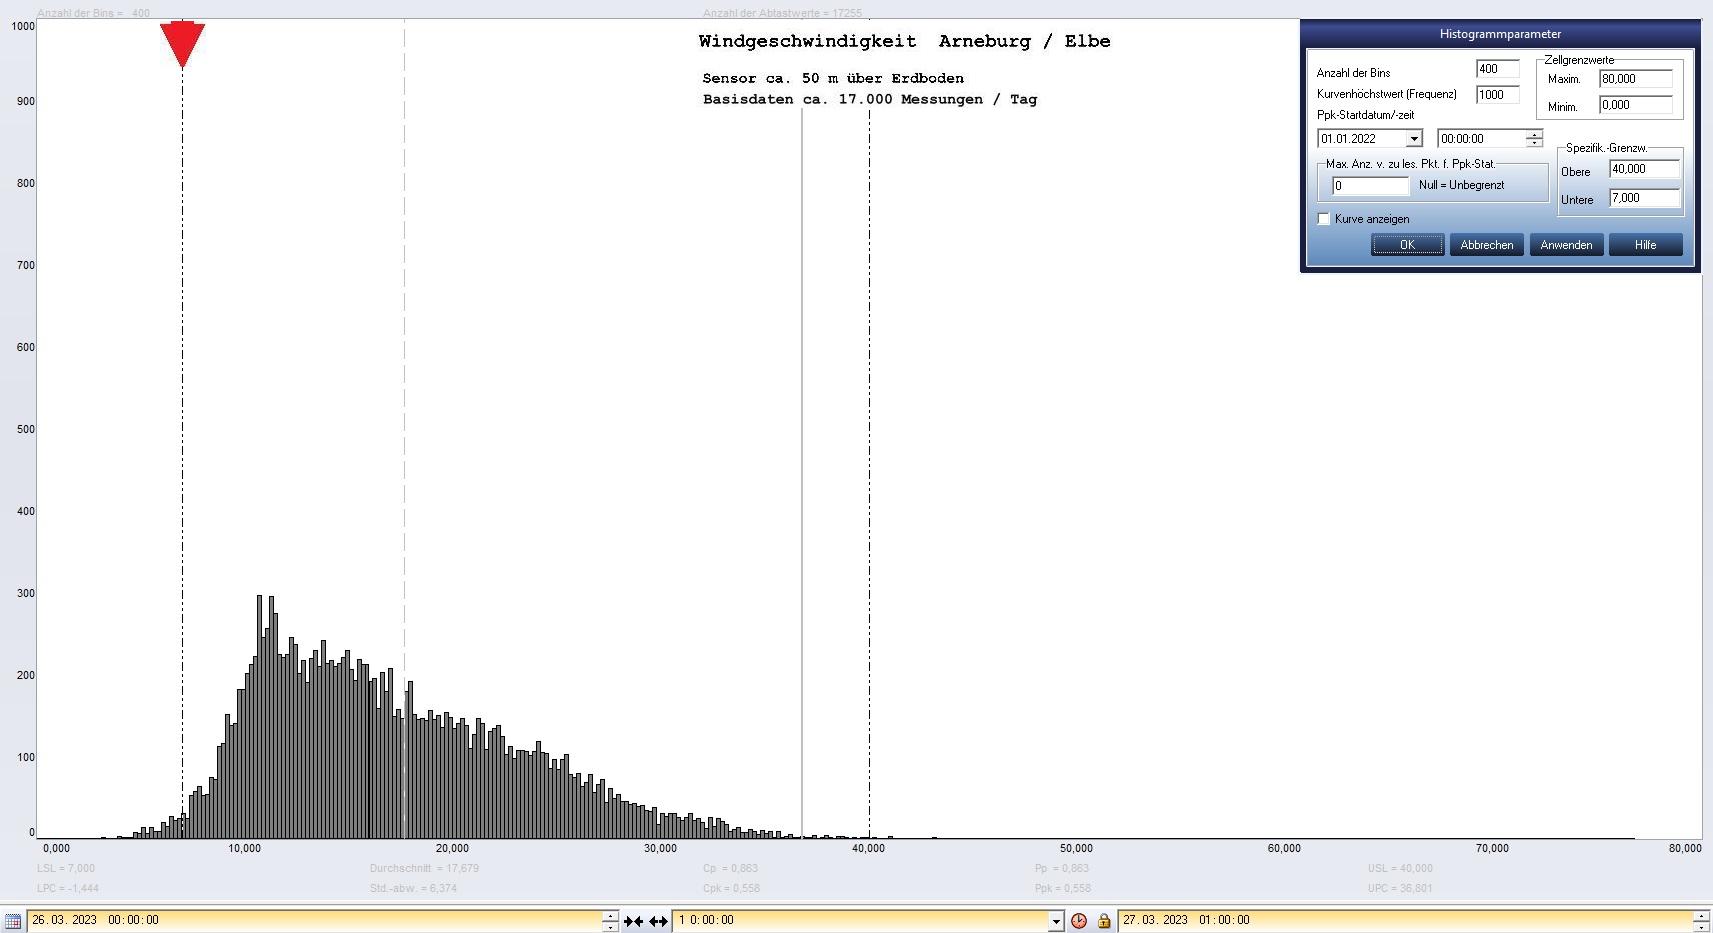Click the Abbrechen button

(1486, 245)
